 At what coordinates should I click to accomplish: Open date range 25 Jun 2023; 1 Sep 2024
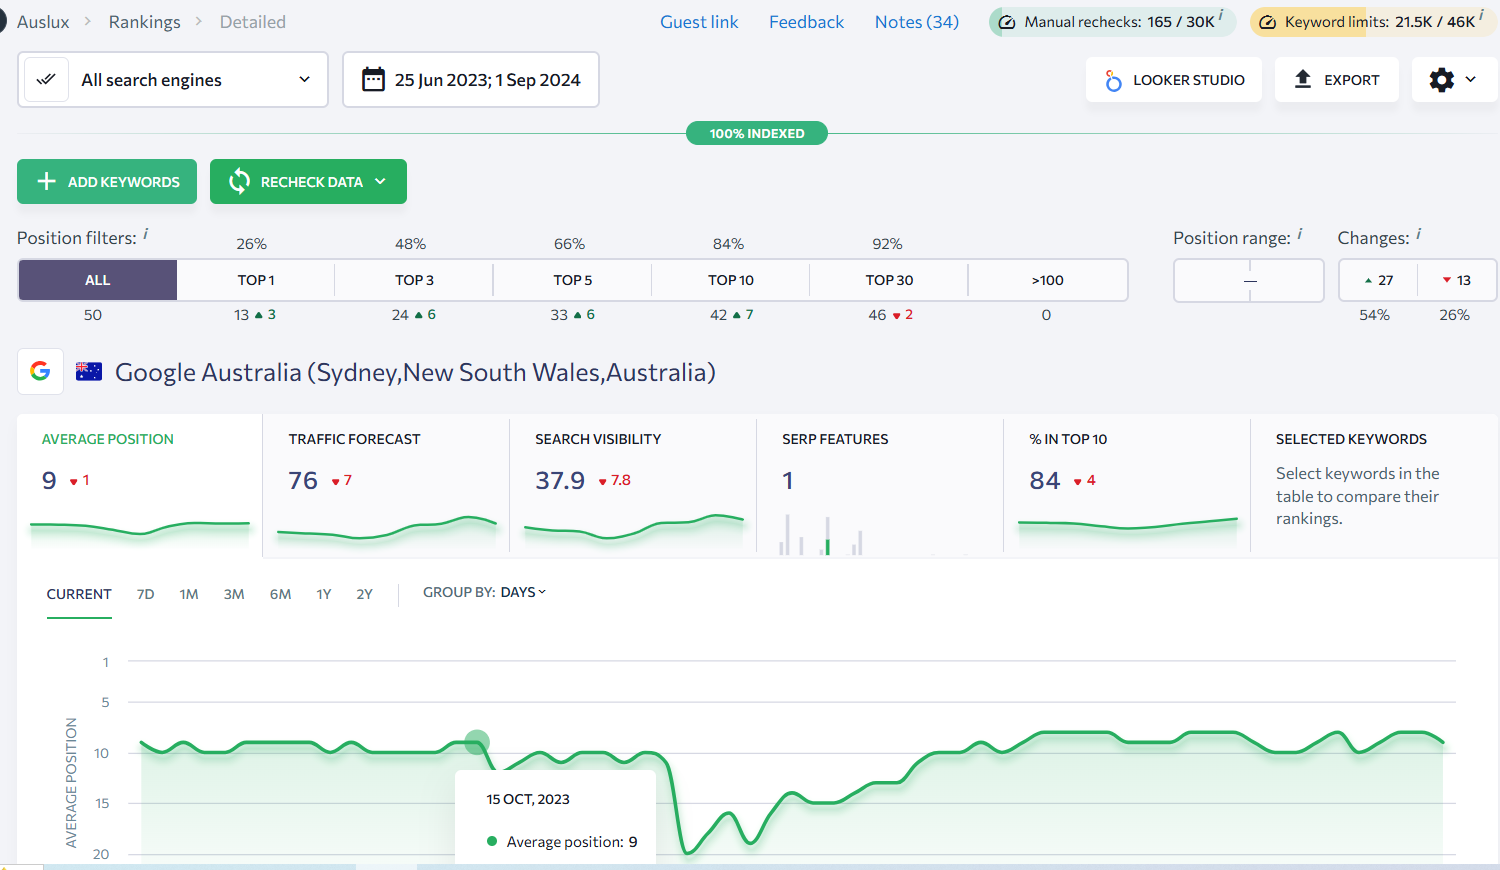click(471, 79)
